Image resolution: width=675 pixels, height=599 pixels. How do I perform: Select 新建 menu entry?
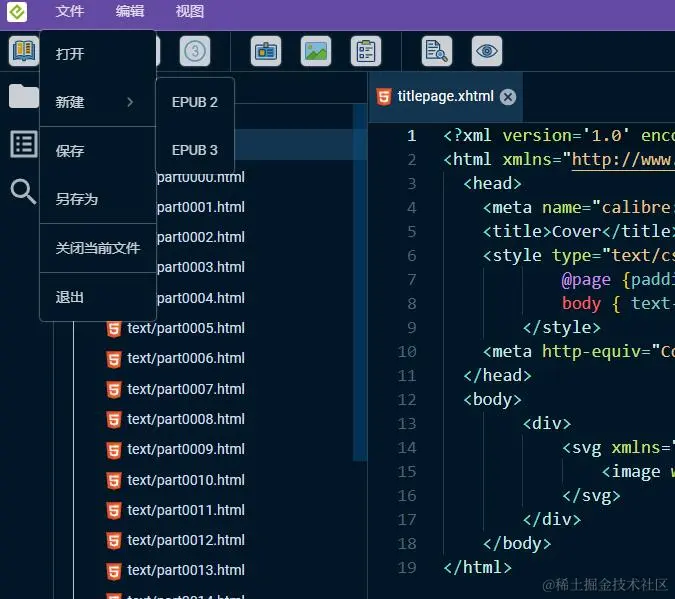(x=98, y=102)
